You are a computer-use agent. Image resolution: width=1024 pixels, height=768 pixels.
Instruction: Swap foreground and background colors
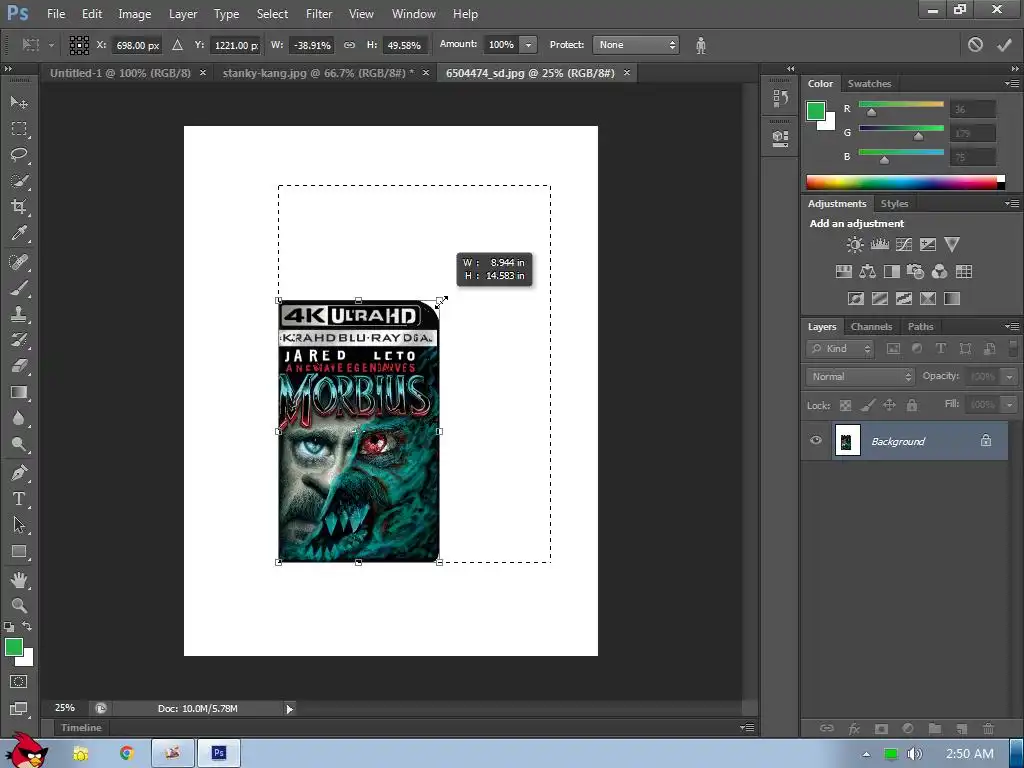coord(27,626)
